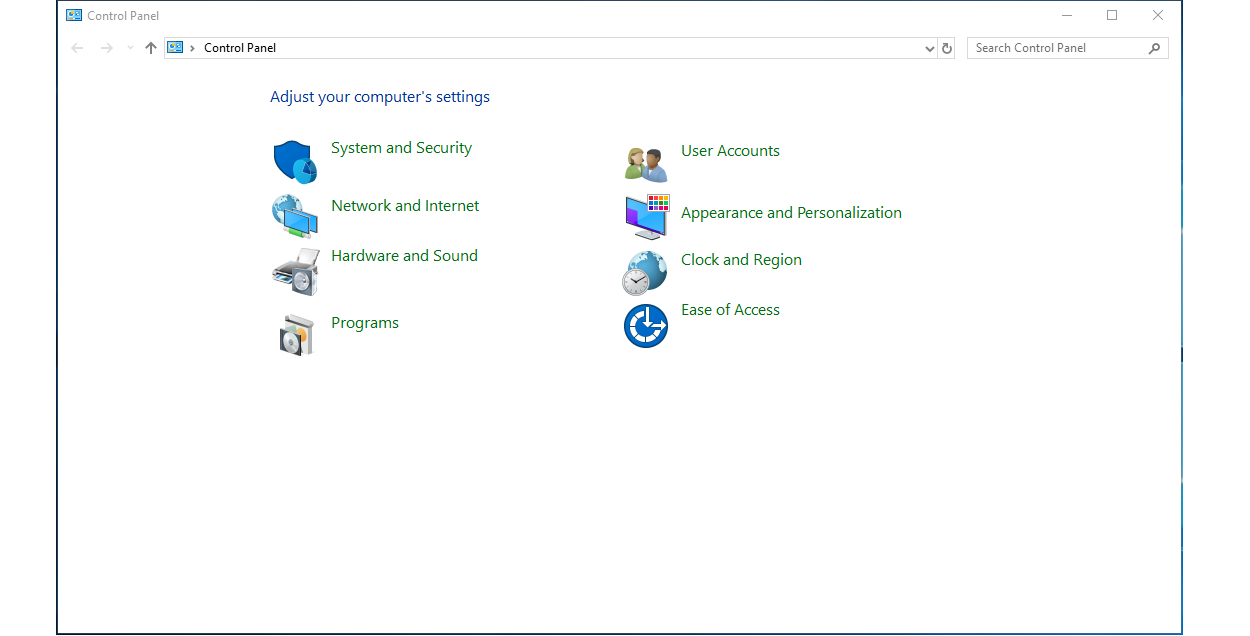The width and height of the screenshot is (1250, 636).
Task: Open Appearance and Personalization
Action: [791, 212]
